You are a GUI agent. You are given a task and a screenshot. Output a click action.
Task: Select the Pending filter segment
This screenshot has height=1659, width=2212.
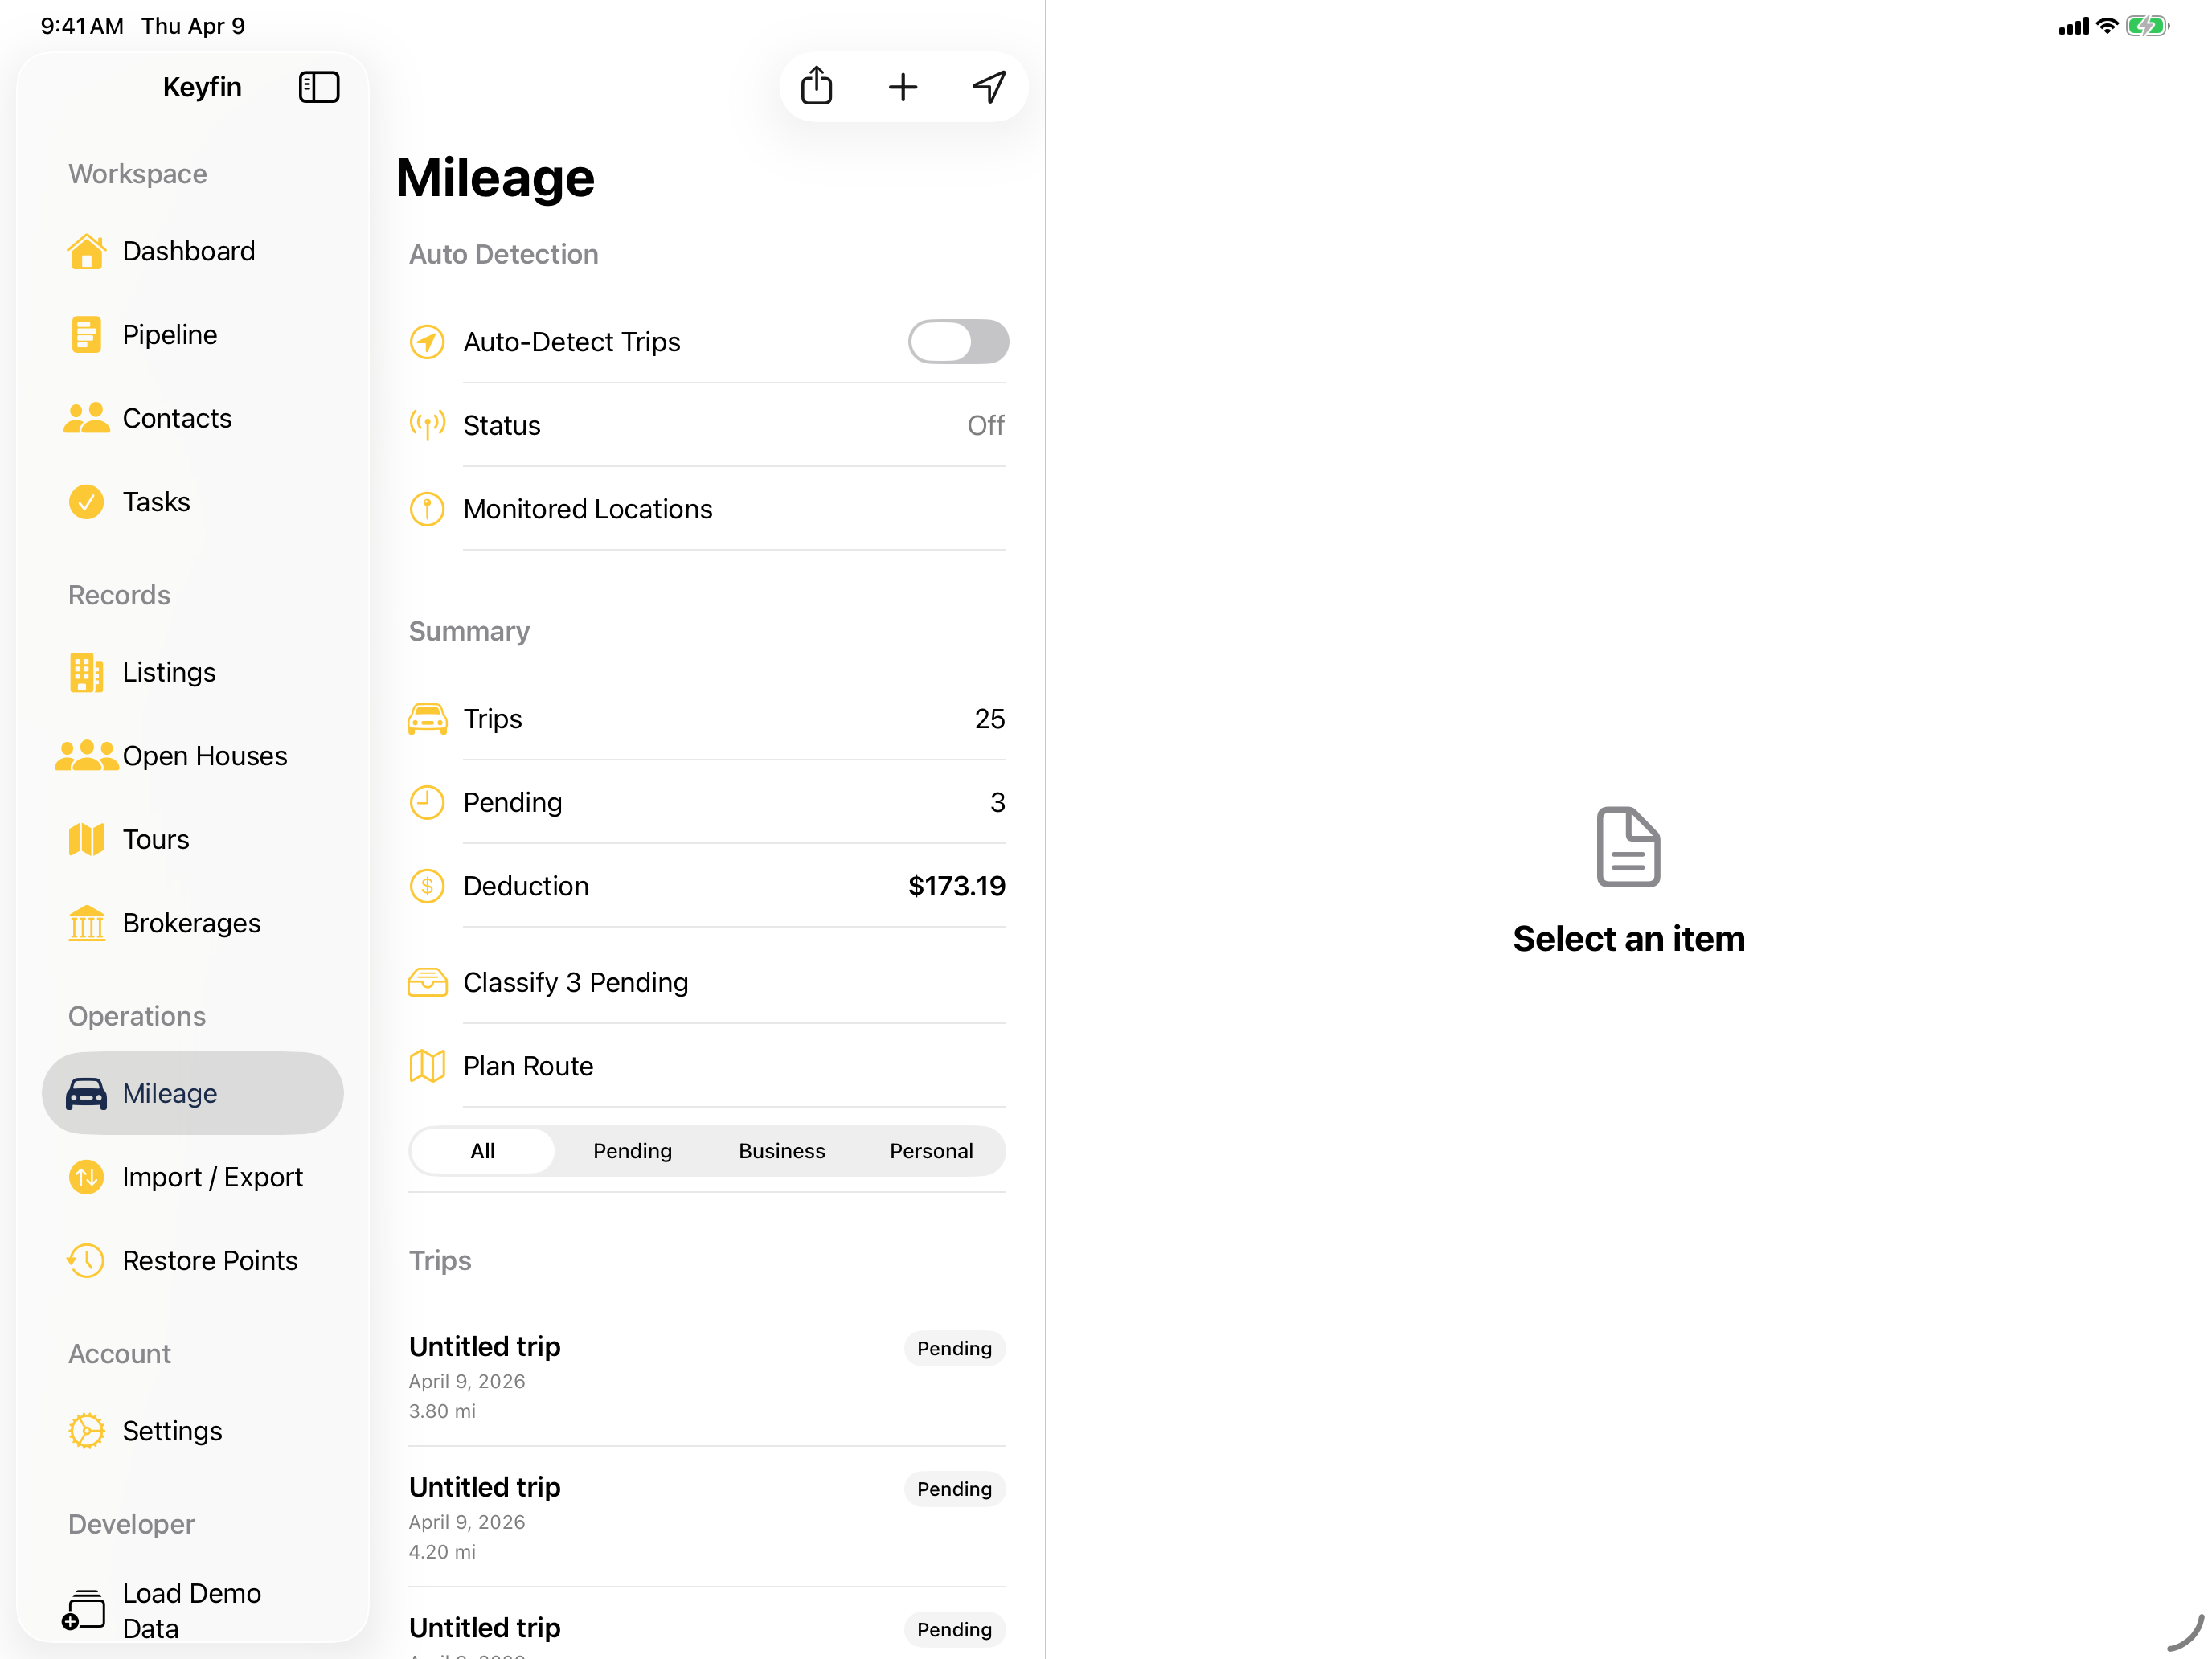click(632, 1151)
